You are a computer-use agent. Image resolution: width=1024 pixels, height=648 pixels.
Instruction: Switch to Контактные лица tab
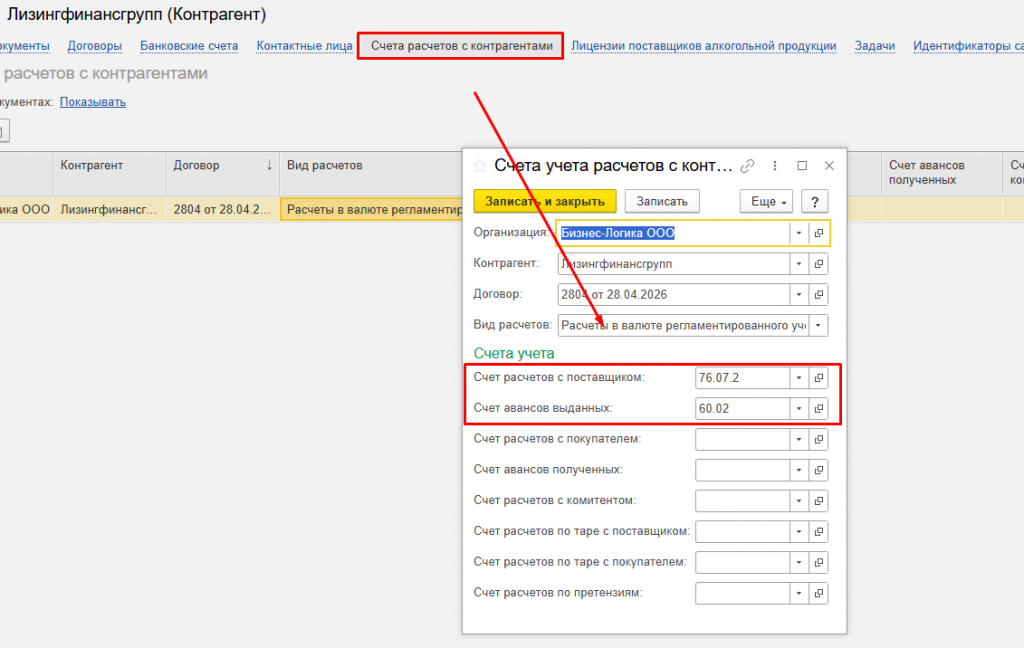pos(304,46)
